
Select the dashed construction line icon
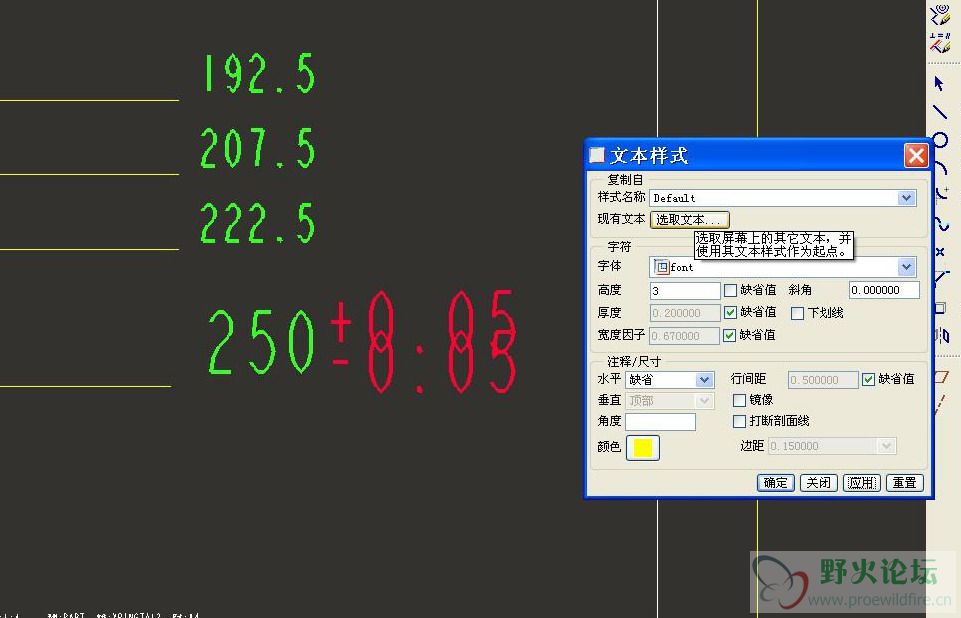pyautogui.click(x=941, y=405)
